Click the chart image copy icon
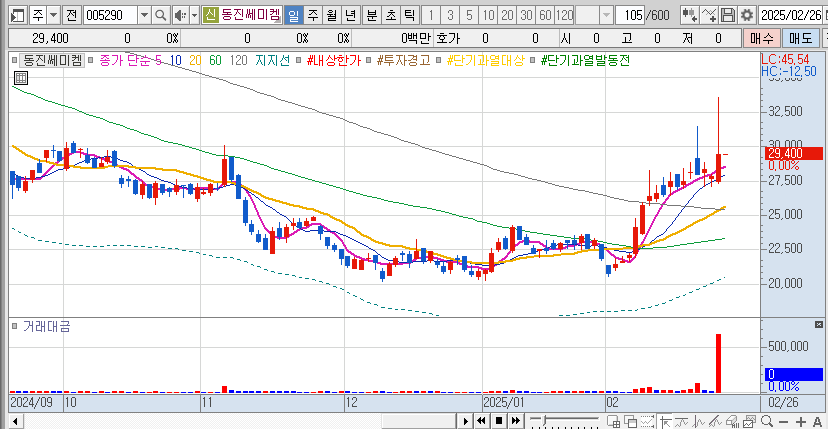Screen dimensions: 828x429 coord(749,421)
